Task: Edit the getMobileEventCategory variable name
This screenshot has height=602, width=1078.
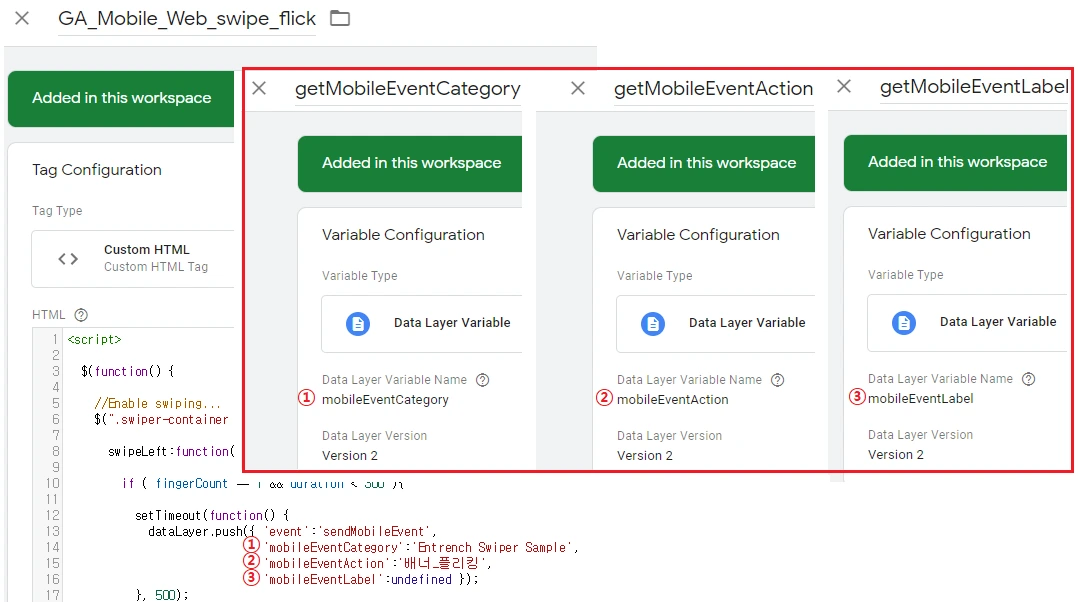Action: coord(408,89)
